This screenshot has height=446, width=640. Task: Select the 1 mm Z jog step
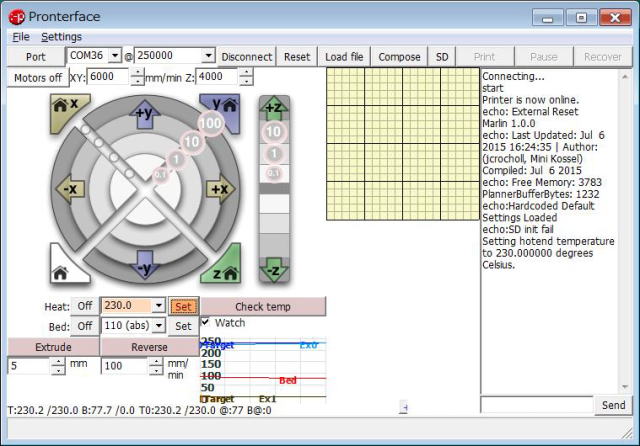tap(274, 153)
